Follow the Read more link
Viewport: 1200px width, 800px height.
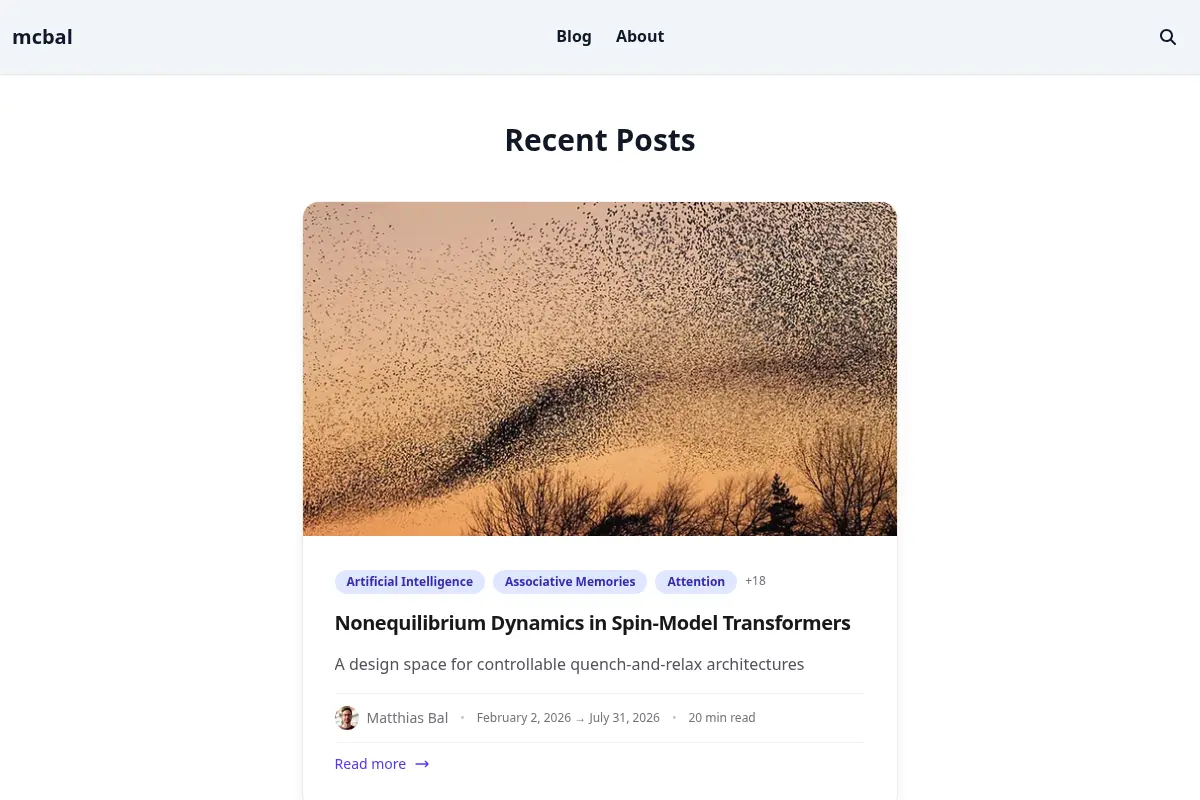(382, 764)
